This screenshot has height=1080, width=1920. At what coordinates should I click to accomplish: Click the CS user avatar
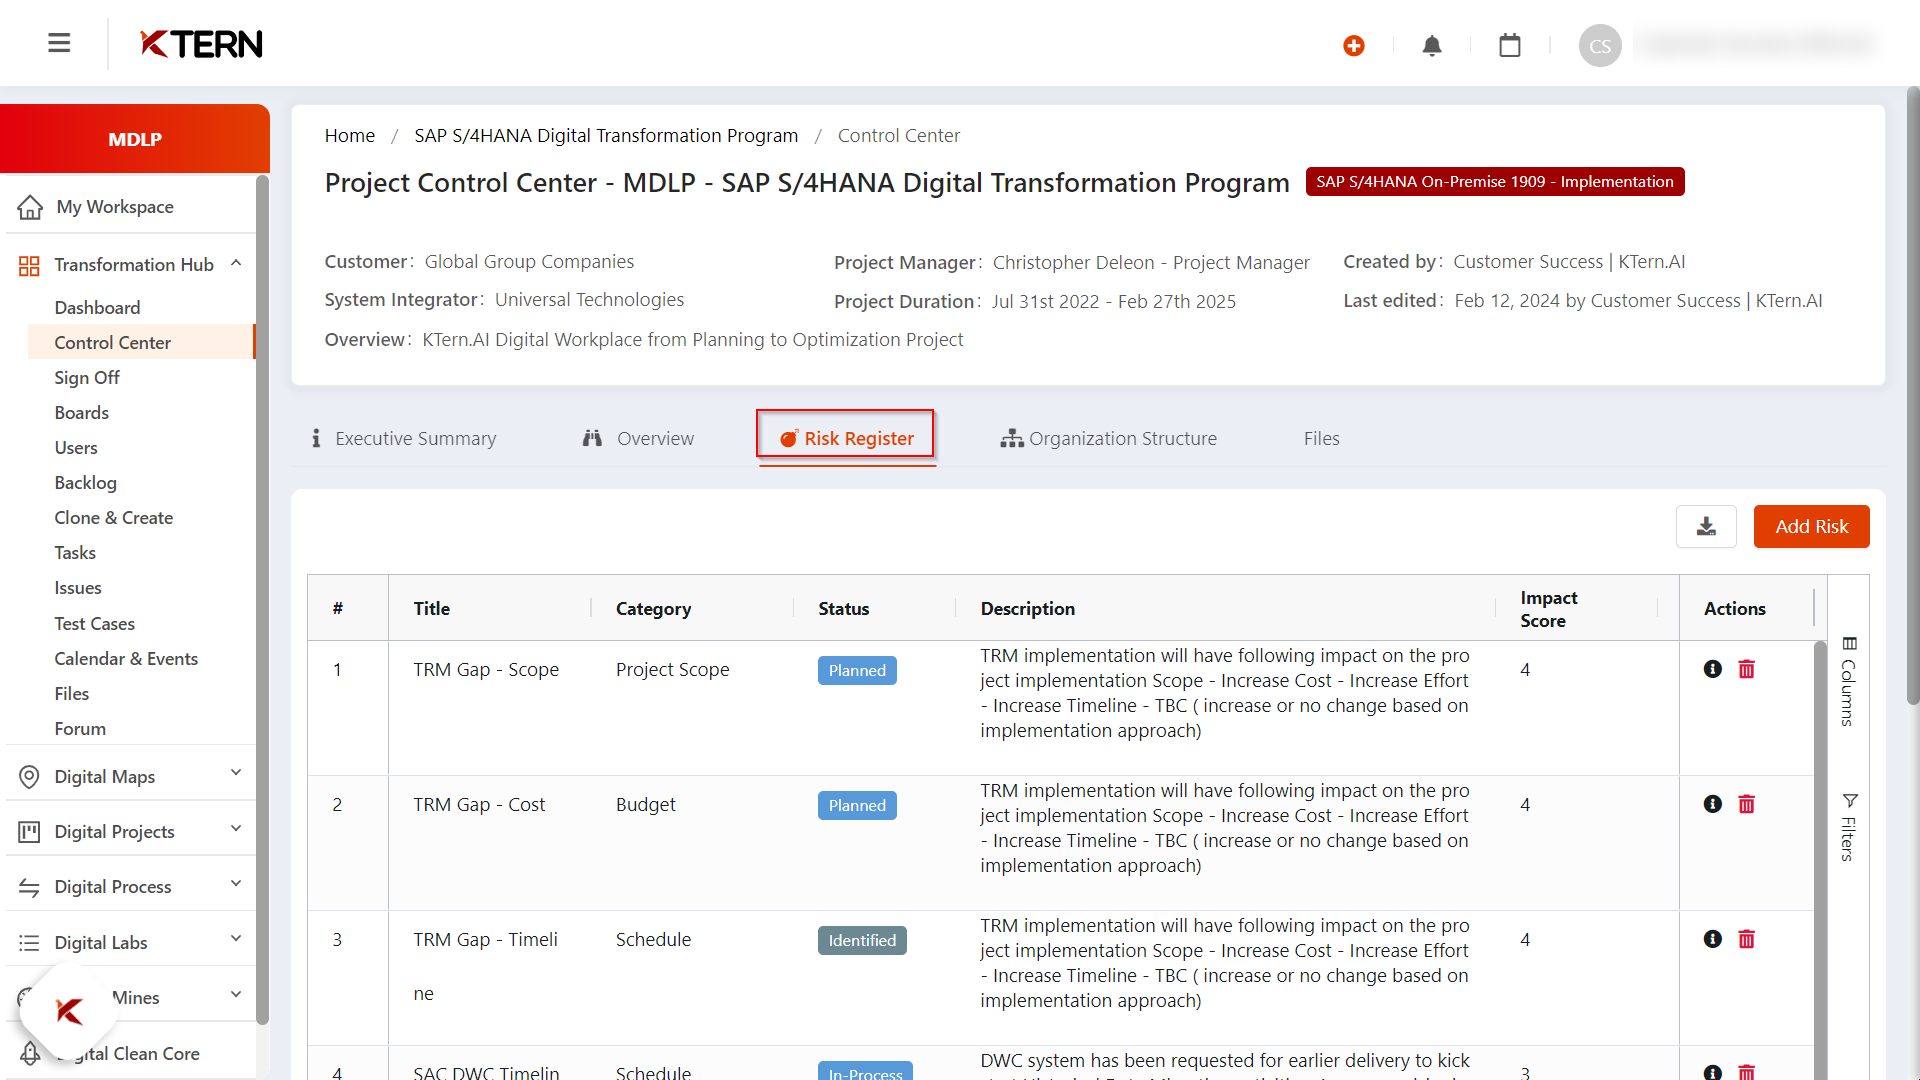1600,46
